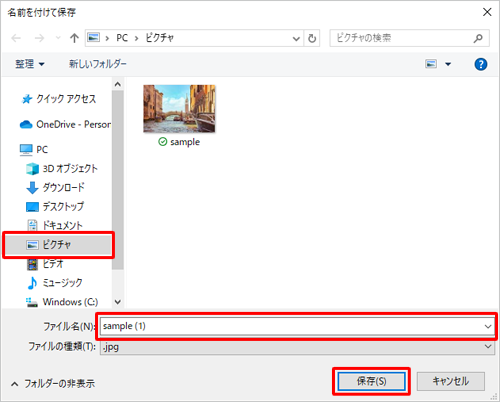Image resolution: width=500 pixels, height=402 pixels.
Task: Open the 整理 menu
Action: (29, 64)
